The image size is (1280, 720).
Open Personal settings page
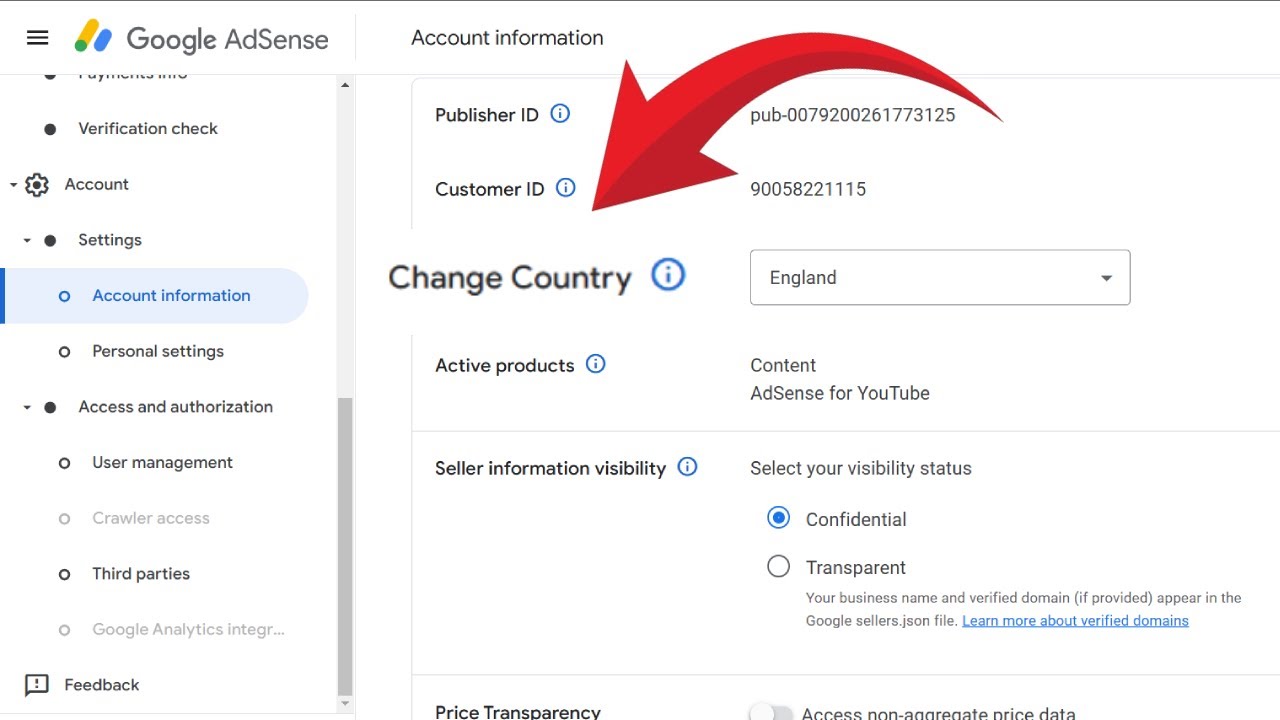click(158, 351)
